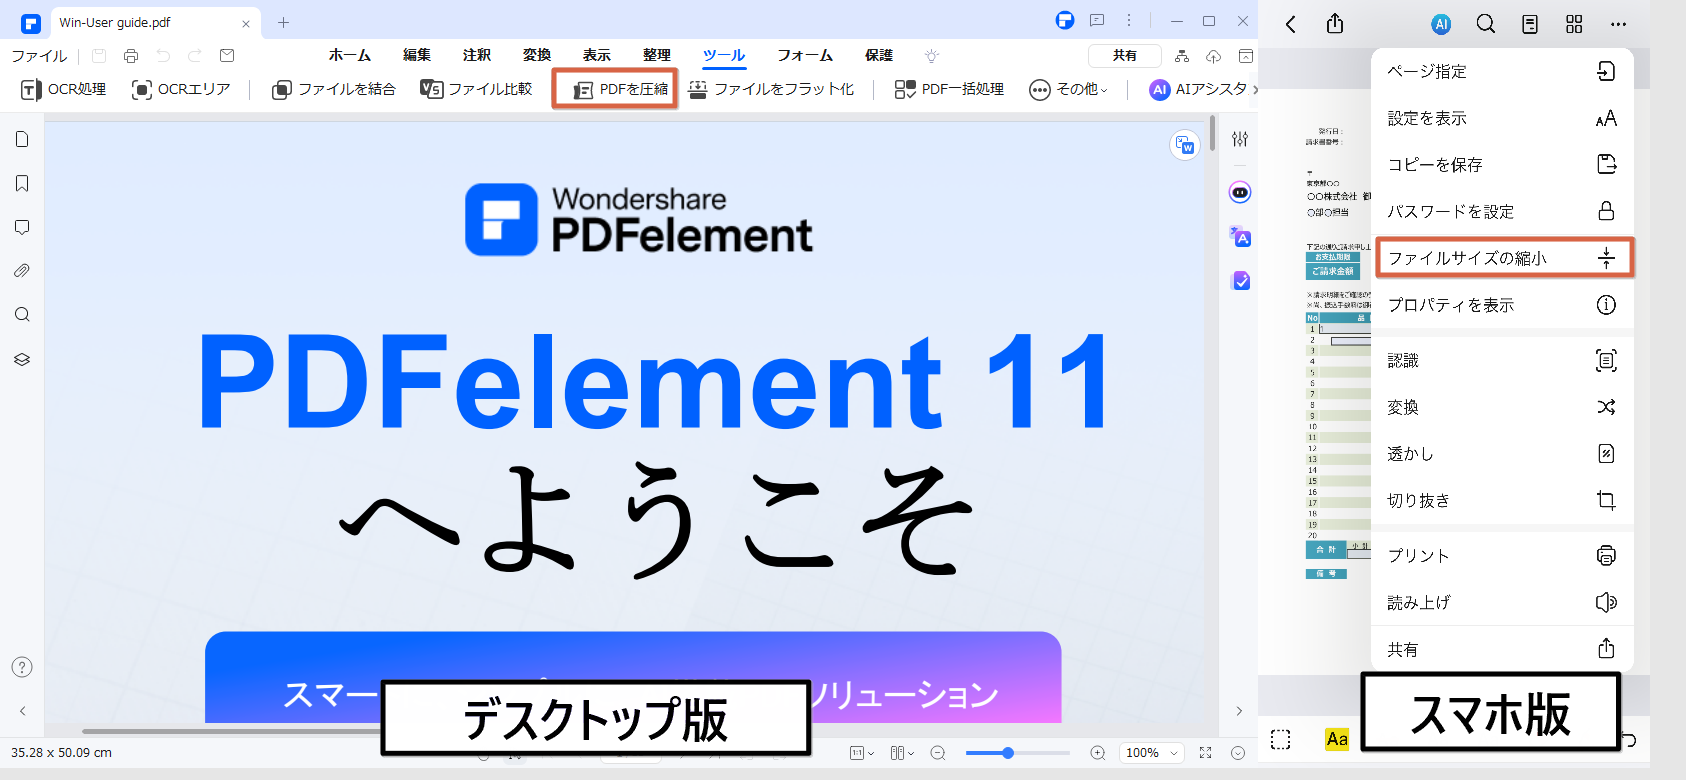Open bookmarks panel in left sidebar
This screenshot has width=1686, height=780.
click(22, 183)
